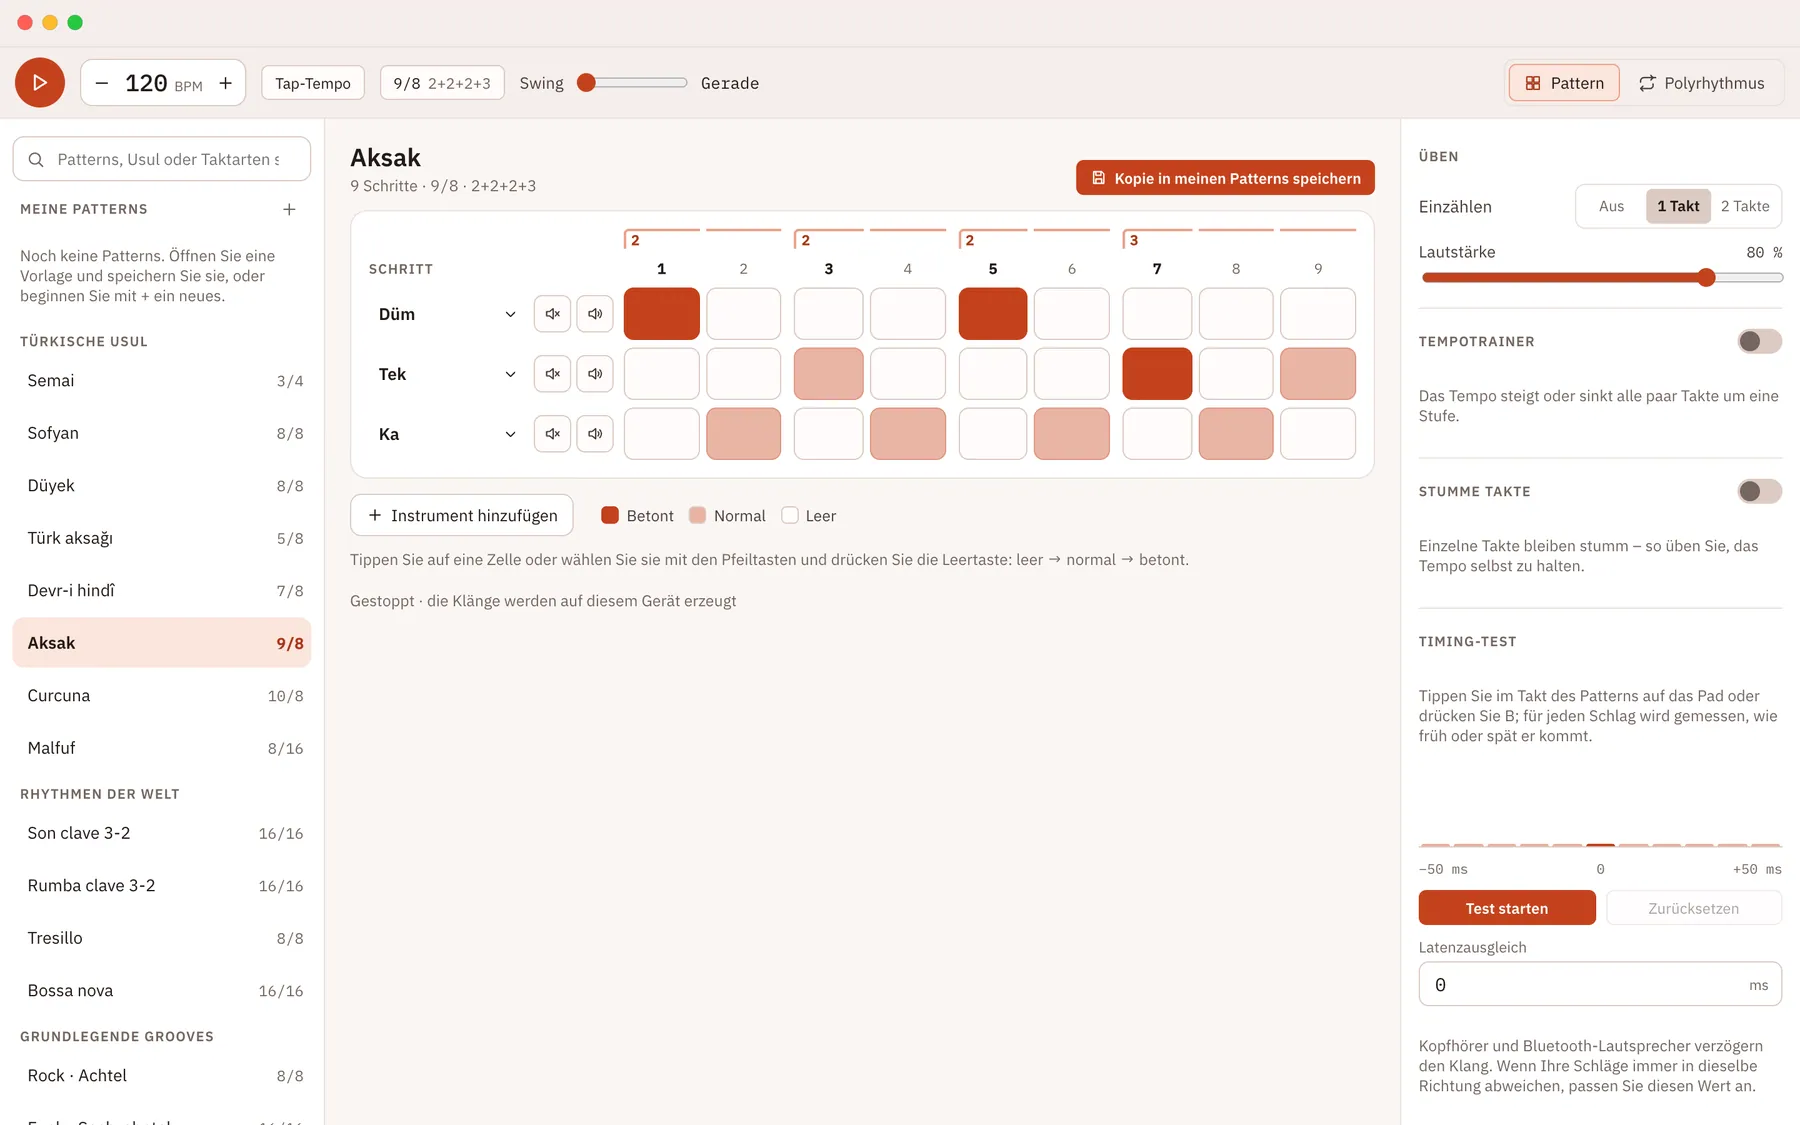Viewport: 1800px width, 1125px height.
Task: Toggle Düm cell at step 5
Action: [993, 314]
